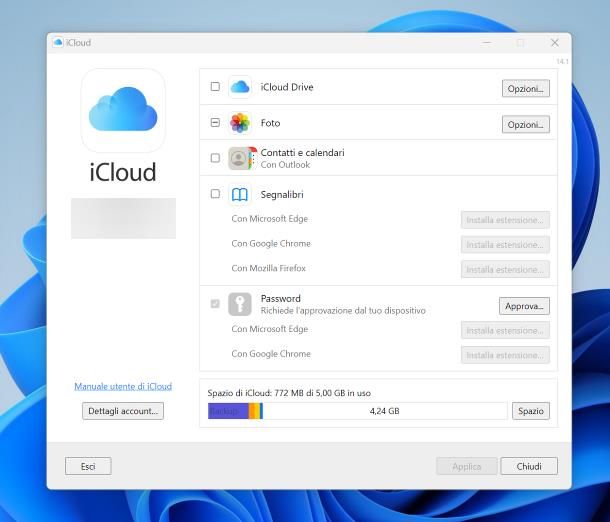Click the small iCloud title bar icon
The height and width of the screenshot is (522, 610).
58,43
